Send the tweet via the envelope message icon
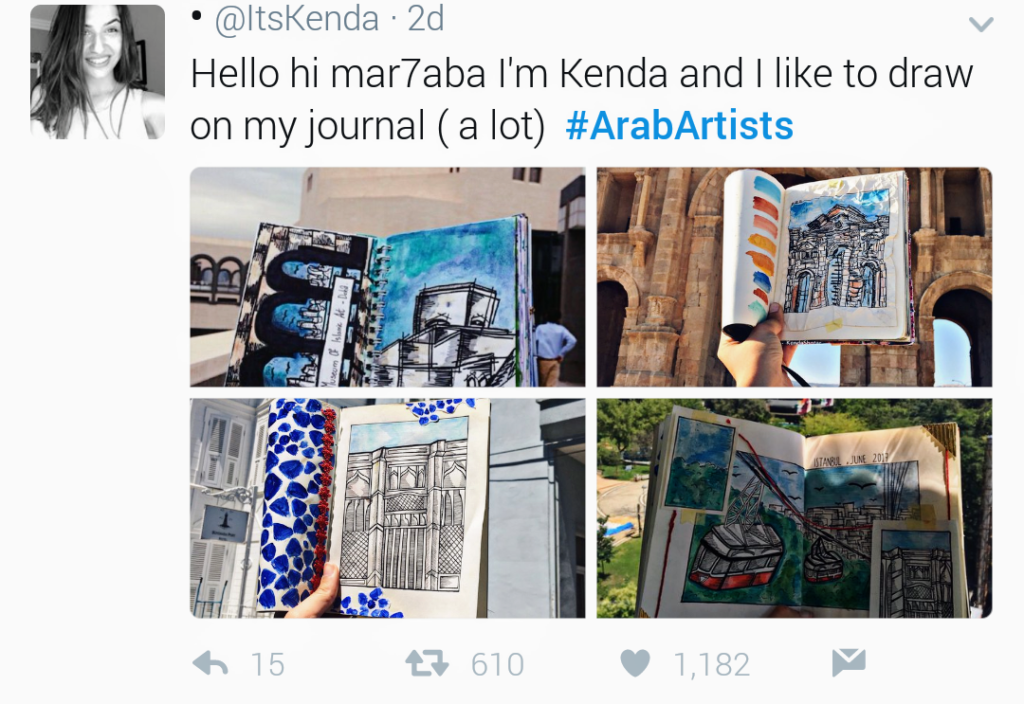Viewport: 1024px width, 704px height. (x=848, y=662)
